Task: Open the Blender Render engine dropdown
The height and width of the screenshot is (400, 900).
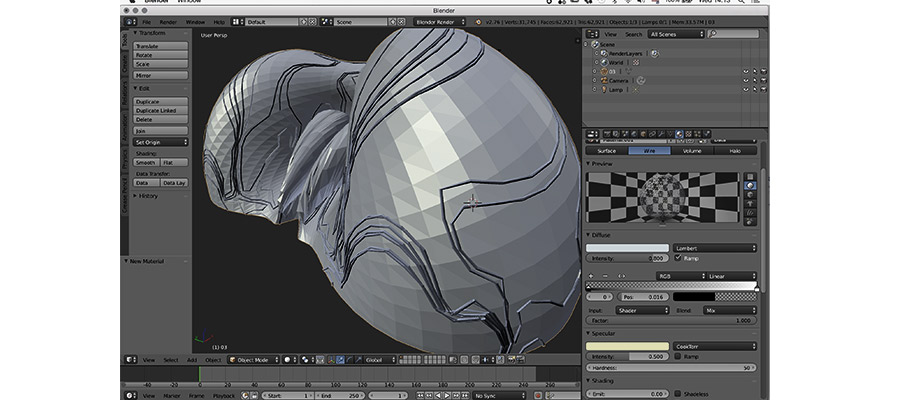Action: [440, 22]
